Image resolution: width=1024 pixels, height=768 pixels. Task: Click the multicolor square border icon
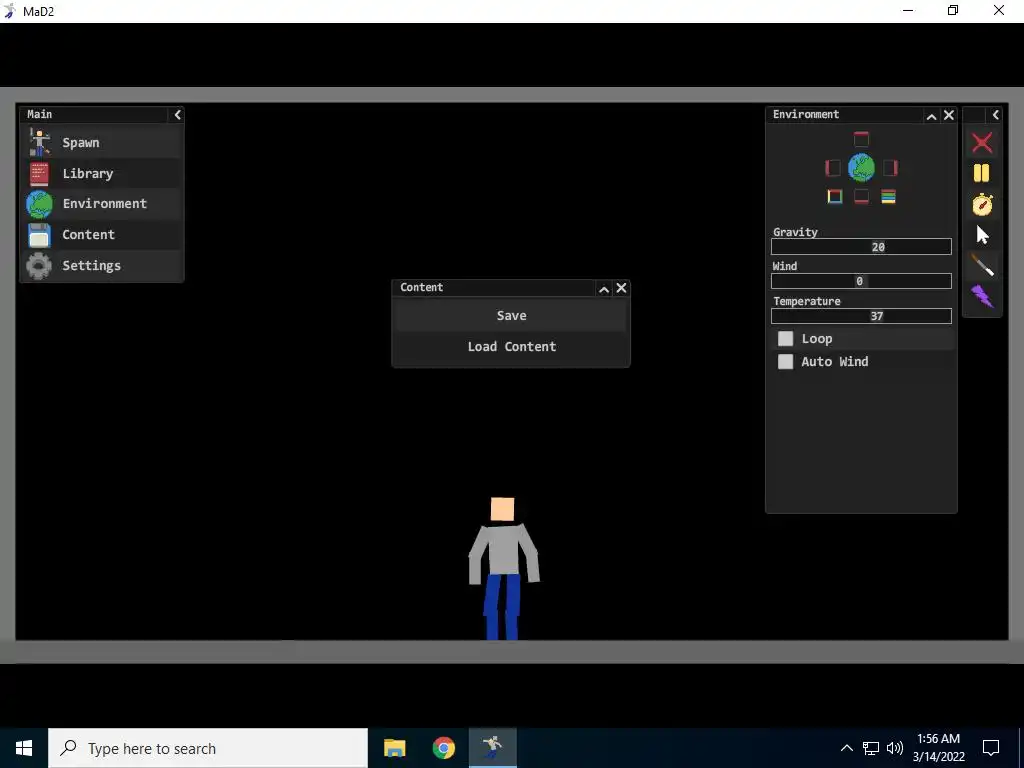834,197
